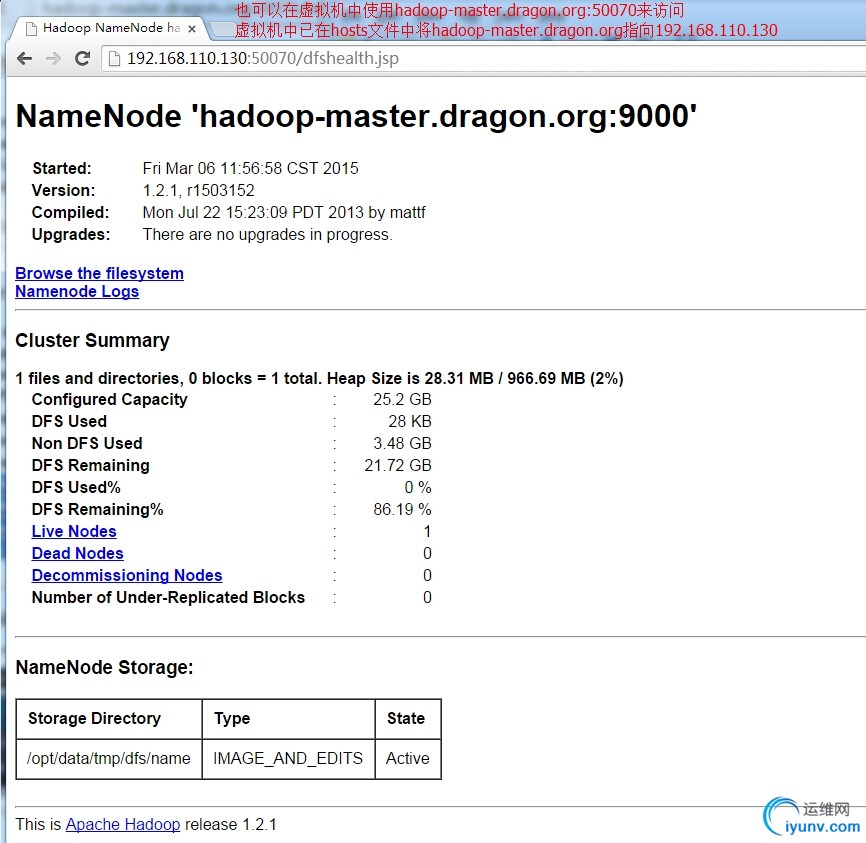Screen dimensions: 866x843
Task: Click the DFS Used value 28 KB
Action: (x=409, y=421)
